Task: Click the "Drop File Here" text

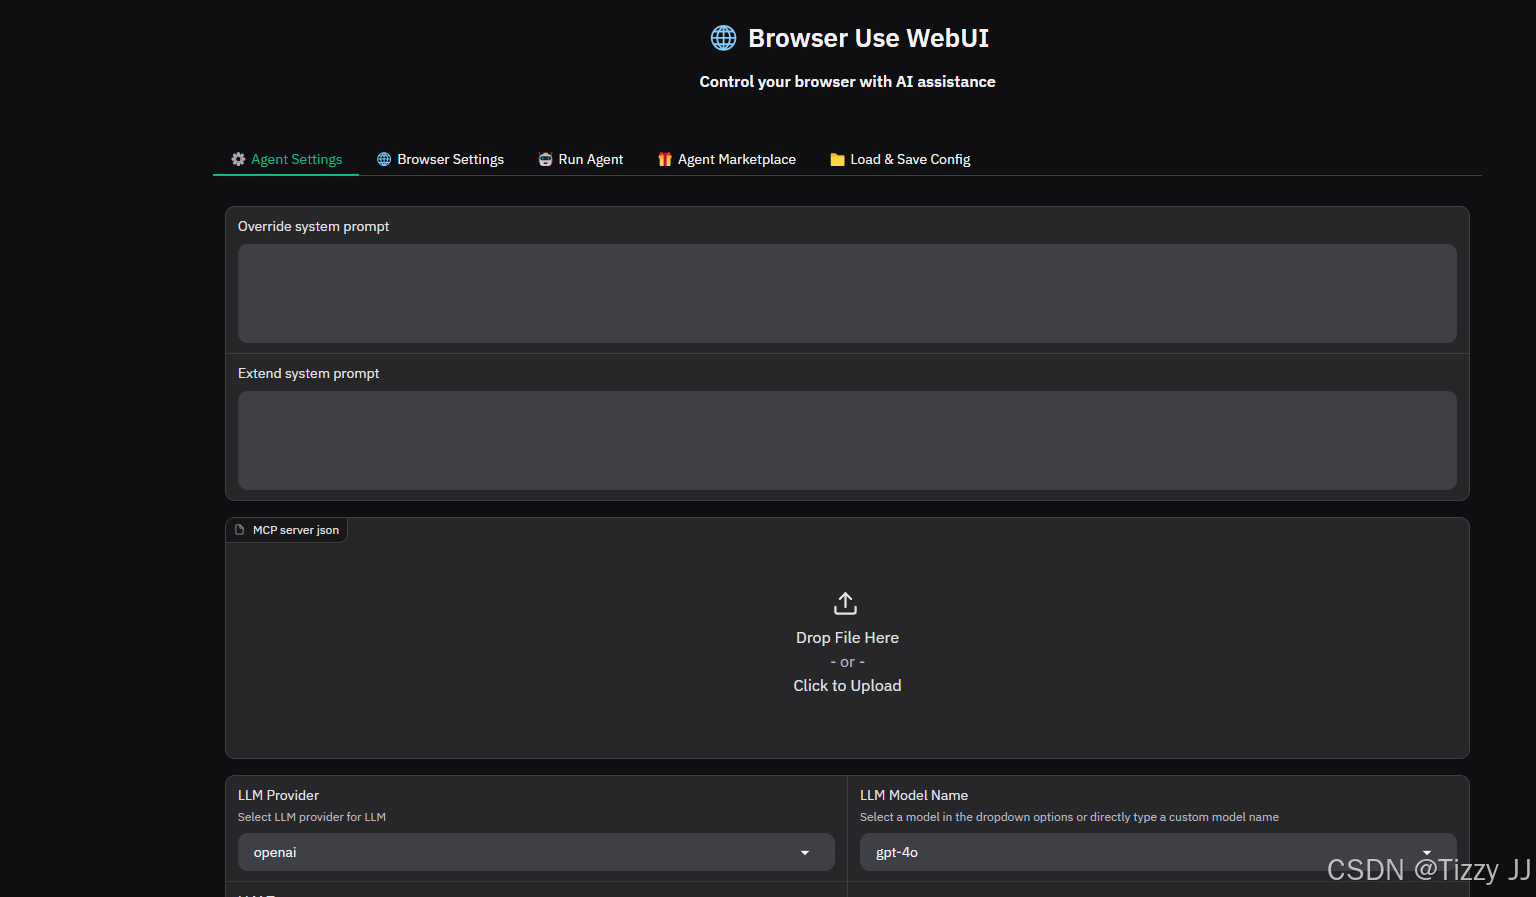Action: tap(847, 637)
